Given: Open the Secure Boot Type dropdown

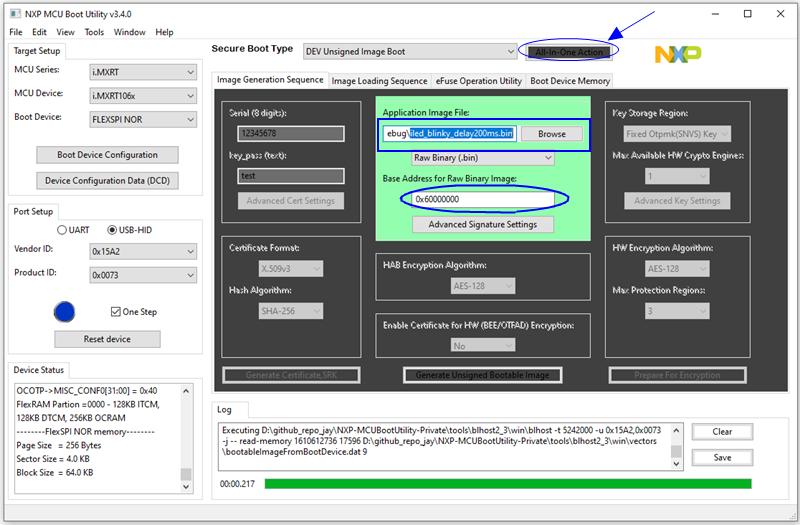Looking at the screenshot, I should click(410, 52).
